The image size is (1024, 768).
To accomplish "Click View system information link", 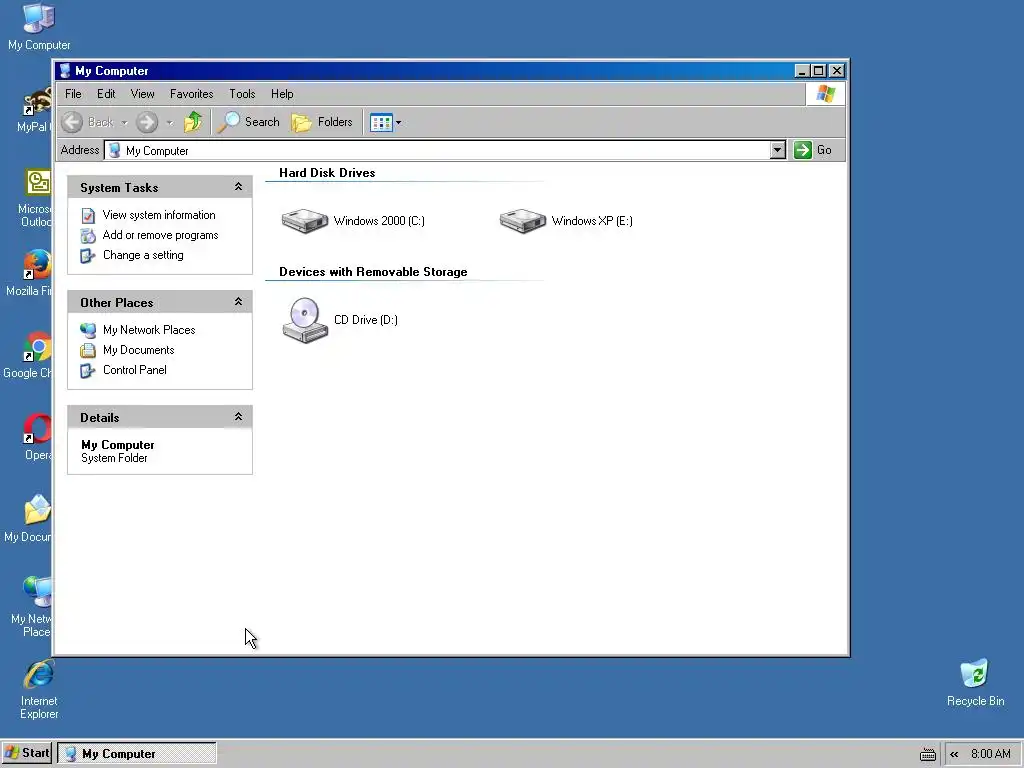I will pos(159,215).
